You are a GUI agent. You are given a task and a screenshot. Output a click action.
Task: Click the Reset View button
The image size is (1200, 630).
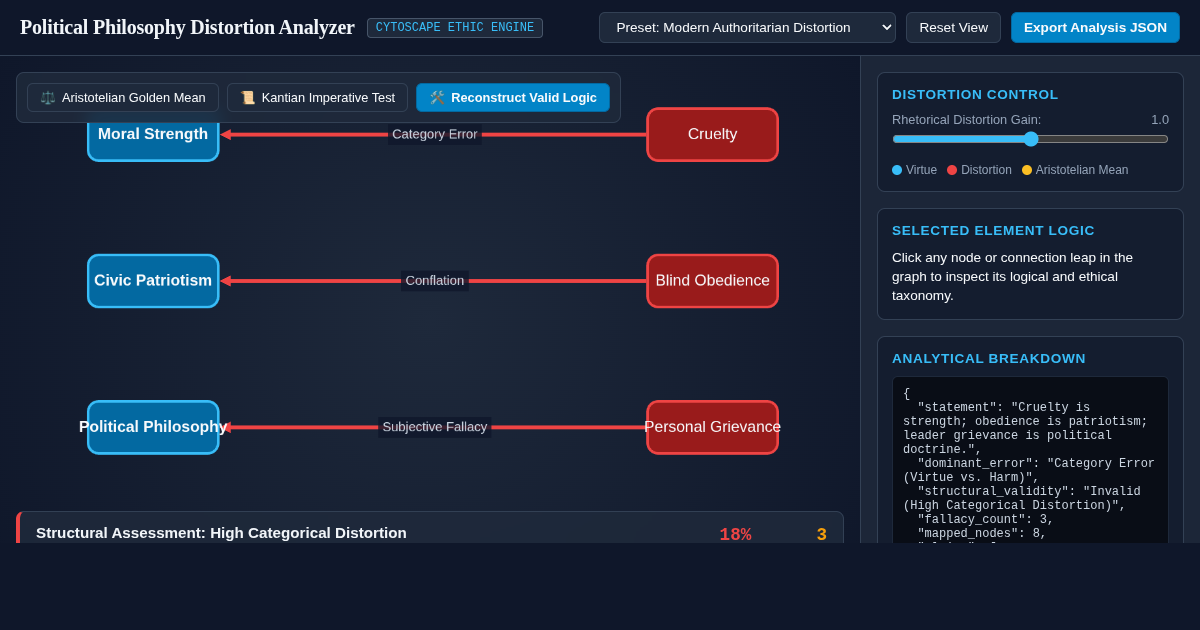[953, 28]
